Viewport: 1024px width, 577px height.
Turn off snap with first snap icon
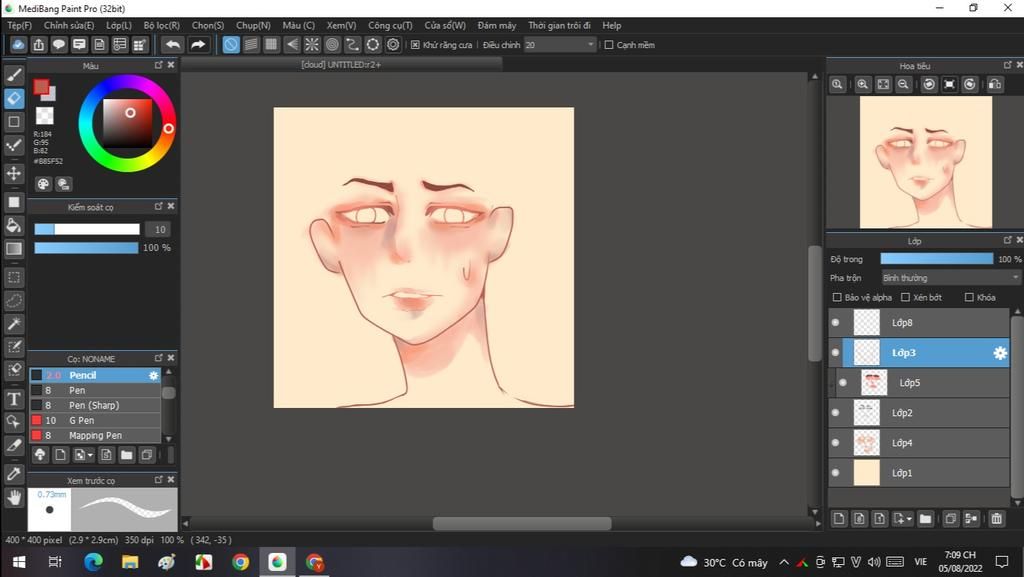point(231,44)
